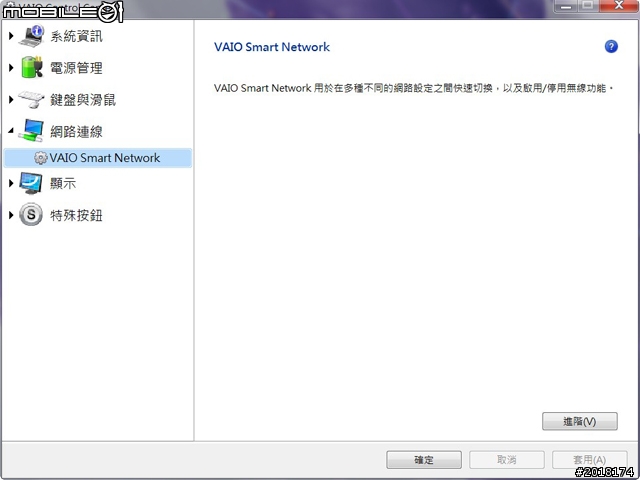This screenshot has width=640, height=480.
Task: Click the Display (顯示) monitor icon
Action: (x=31, y=183)
